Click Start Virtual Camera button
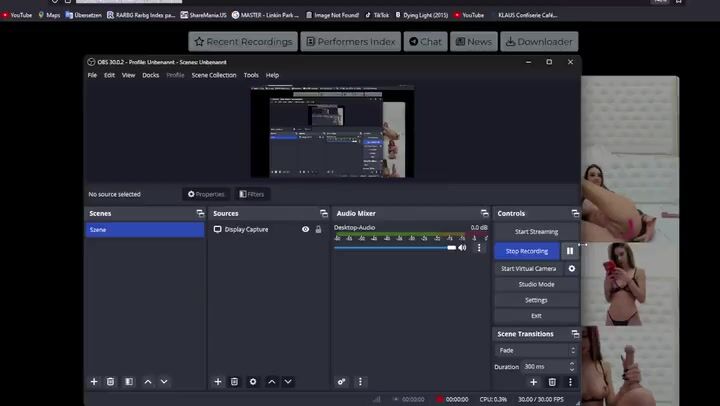The width and height of the screenshot is (720, 406). [529, 269]
